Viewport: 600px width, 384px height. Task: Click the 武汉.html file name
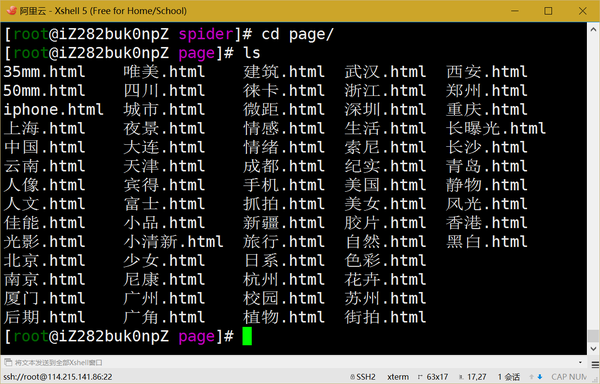point(385,72)
